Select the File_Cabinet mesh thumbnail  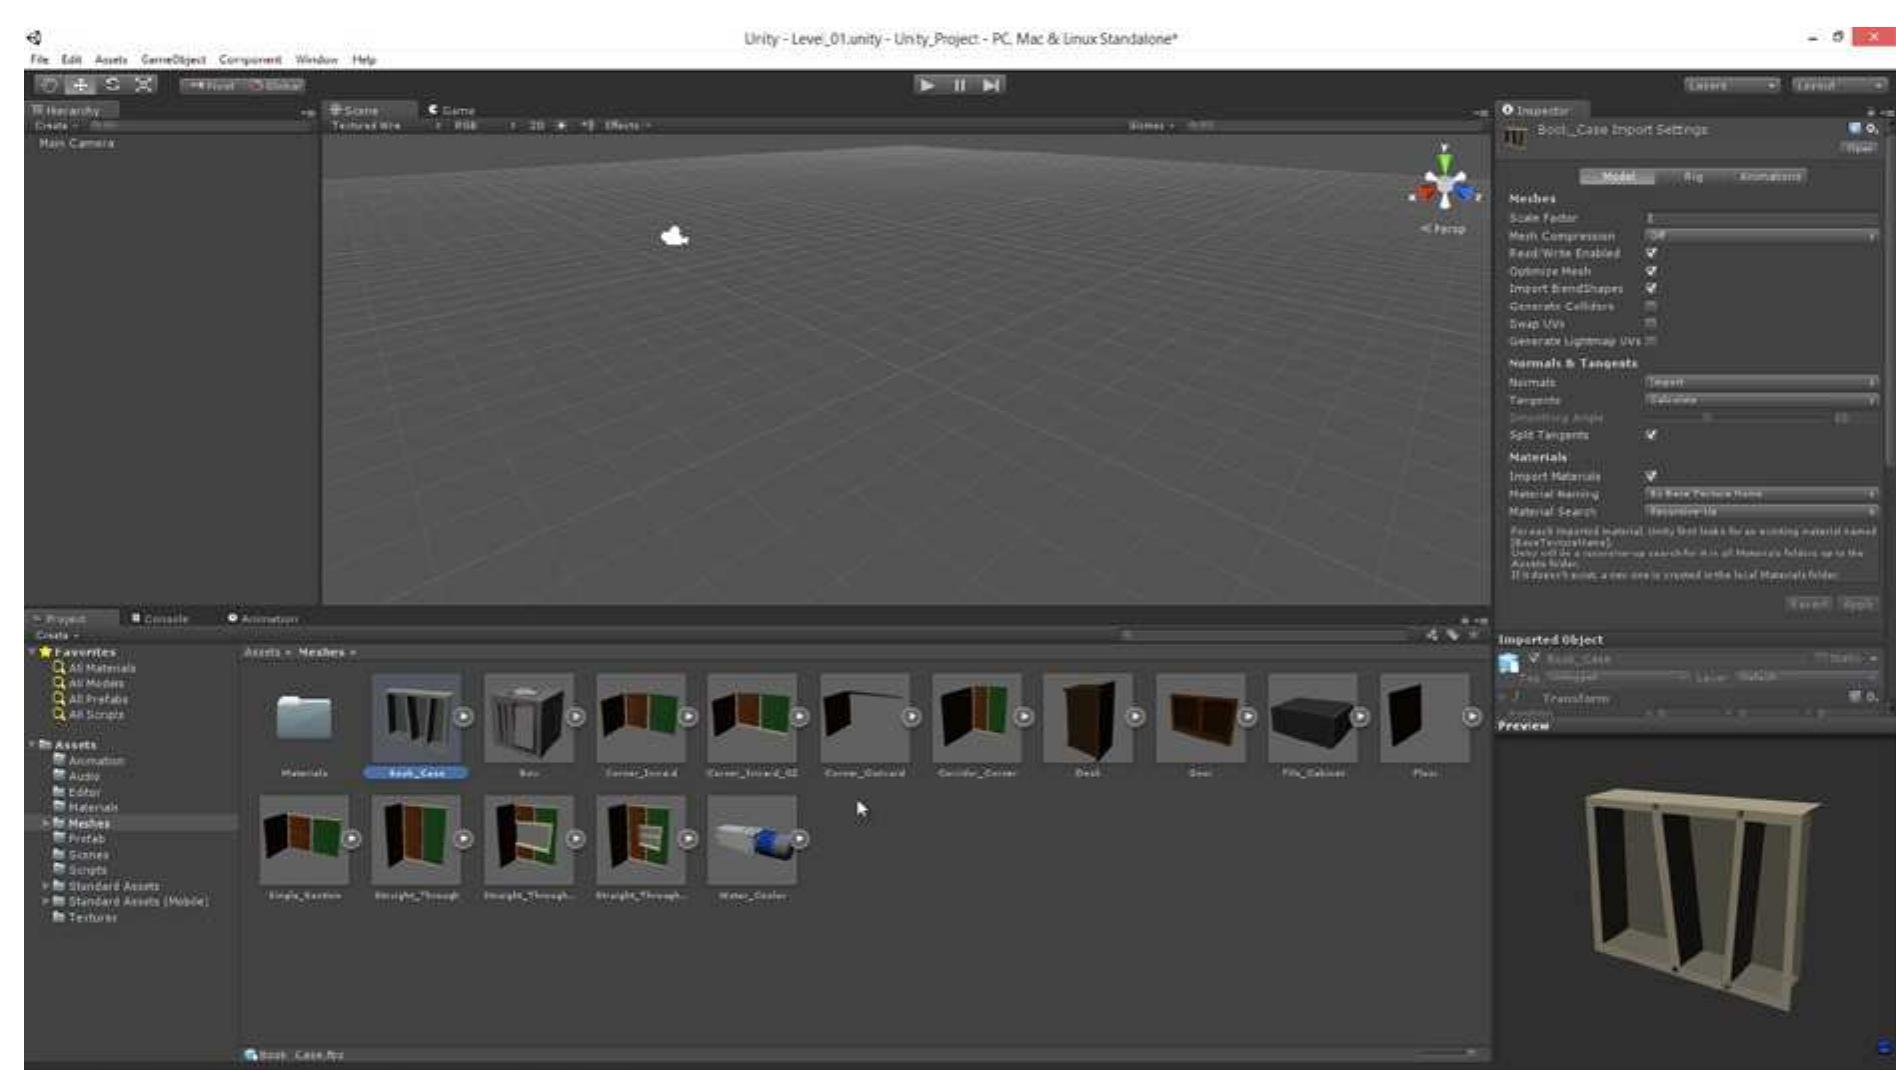[1312, 717]
